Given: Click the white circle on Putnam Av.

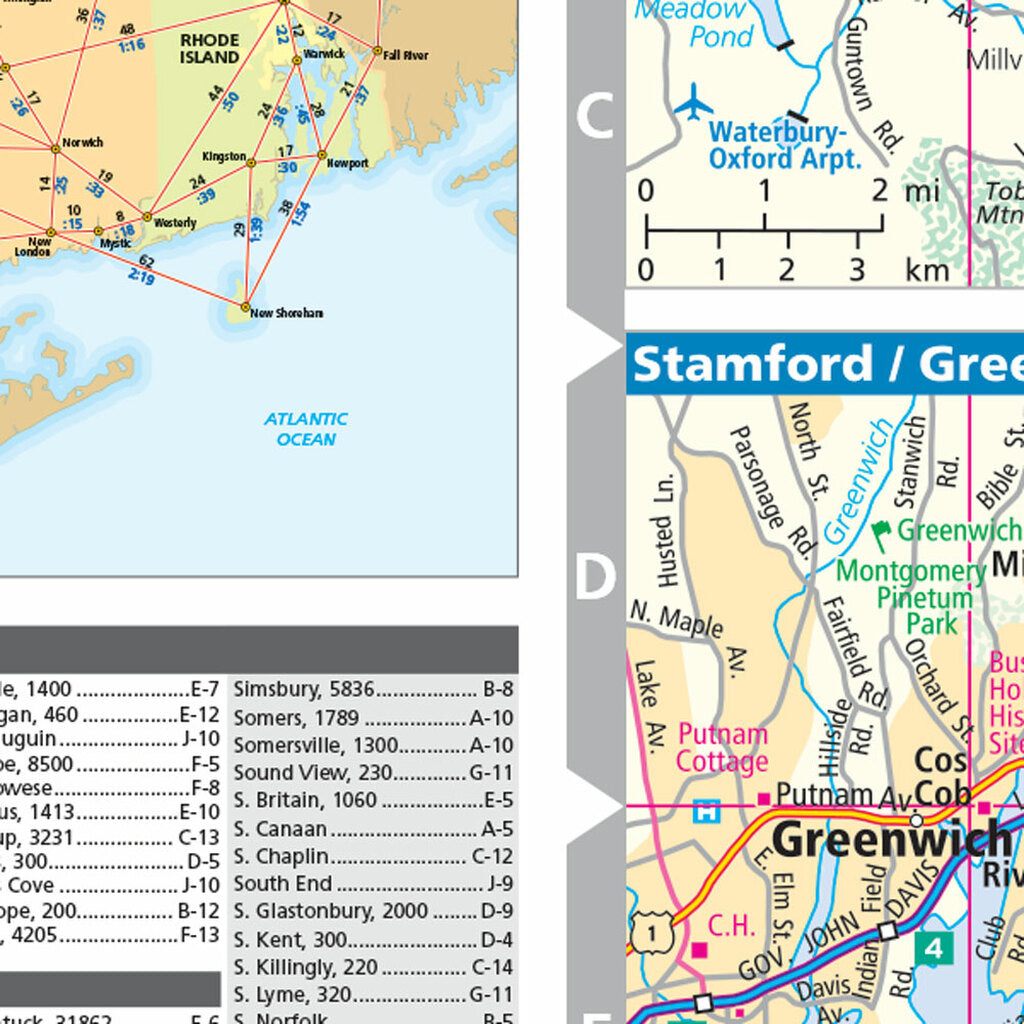Looking at the screenshot, I should [x=916, y=820].
